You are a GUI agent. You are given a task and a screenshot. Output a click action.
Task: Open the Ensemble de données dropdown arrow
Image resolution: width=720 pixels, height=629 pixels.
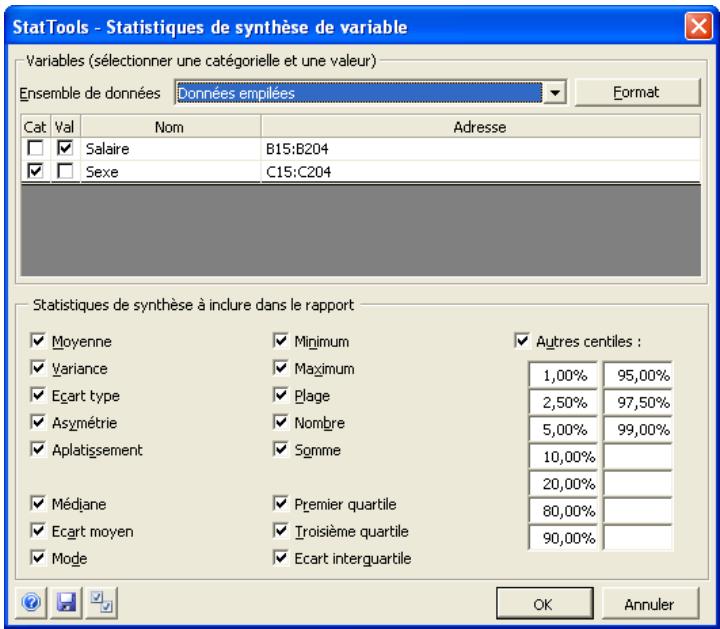(555, 93)
